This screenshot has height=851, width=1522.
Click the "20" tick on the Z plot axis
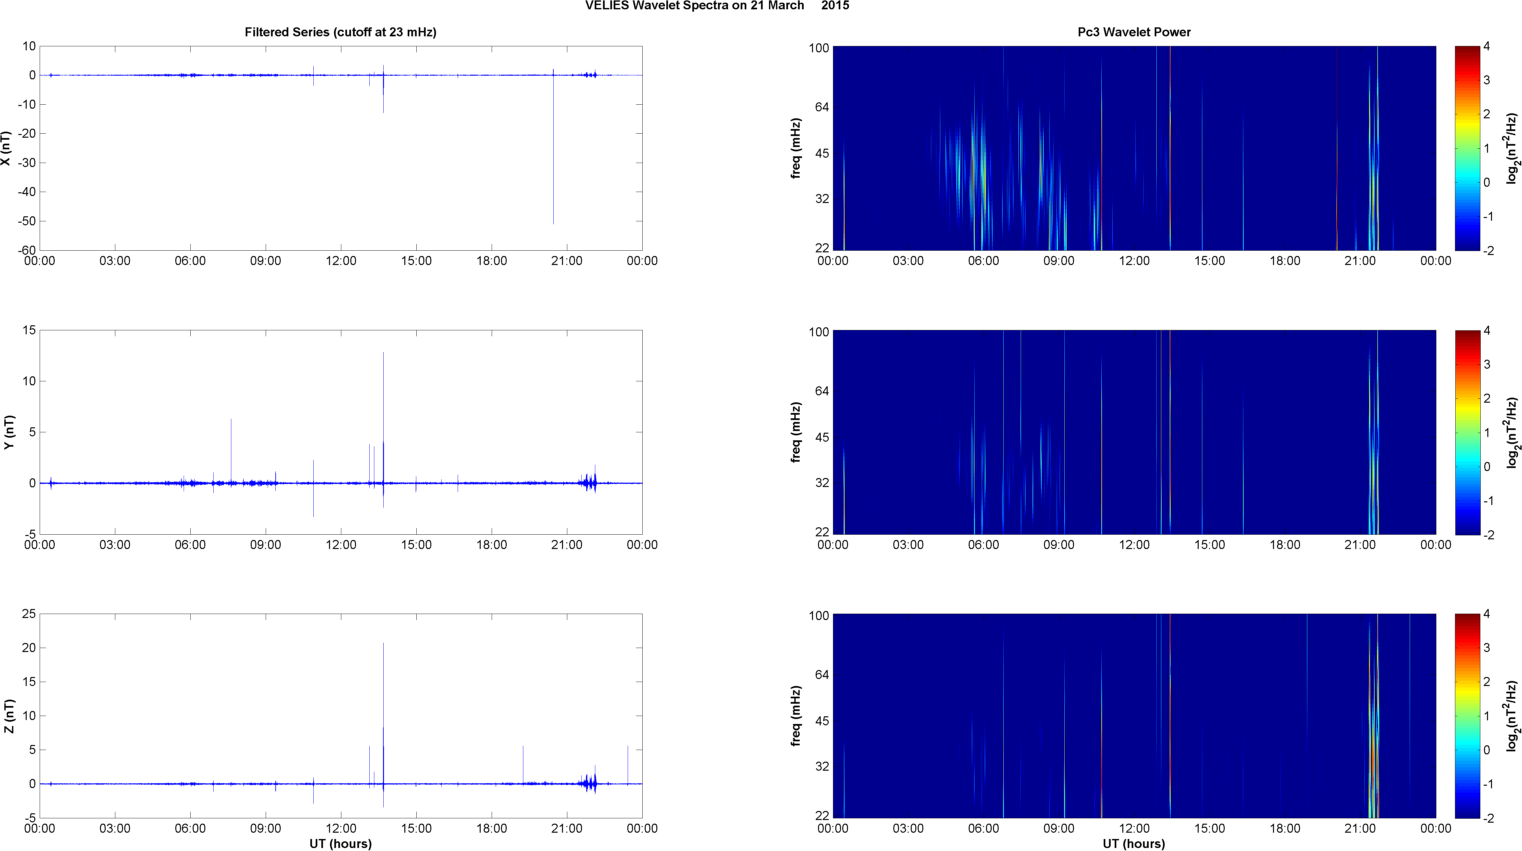click(29, 648)
